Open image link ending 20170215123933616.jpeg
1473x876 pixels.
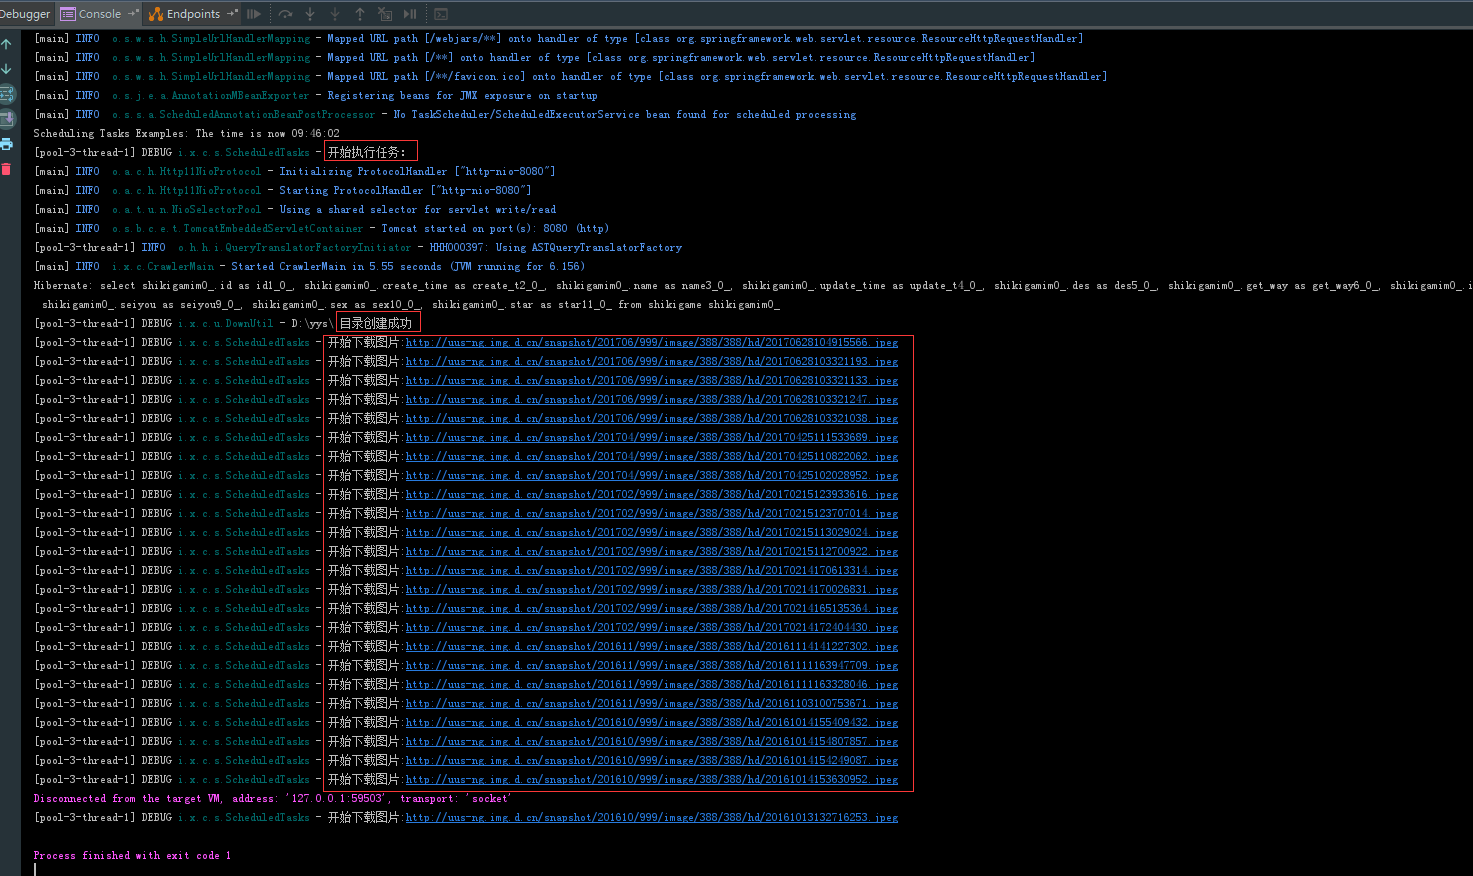tap(652, 494)
